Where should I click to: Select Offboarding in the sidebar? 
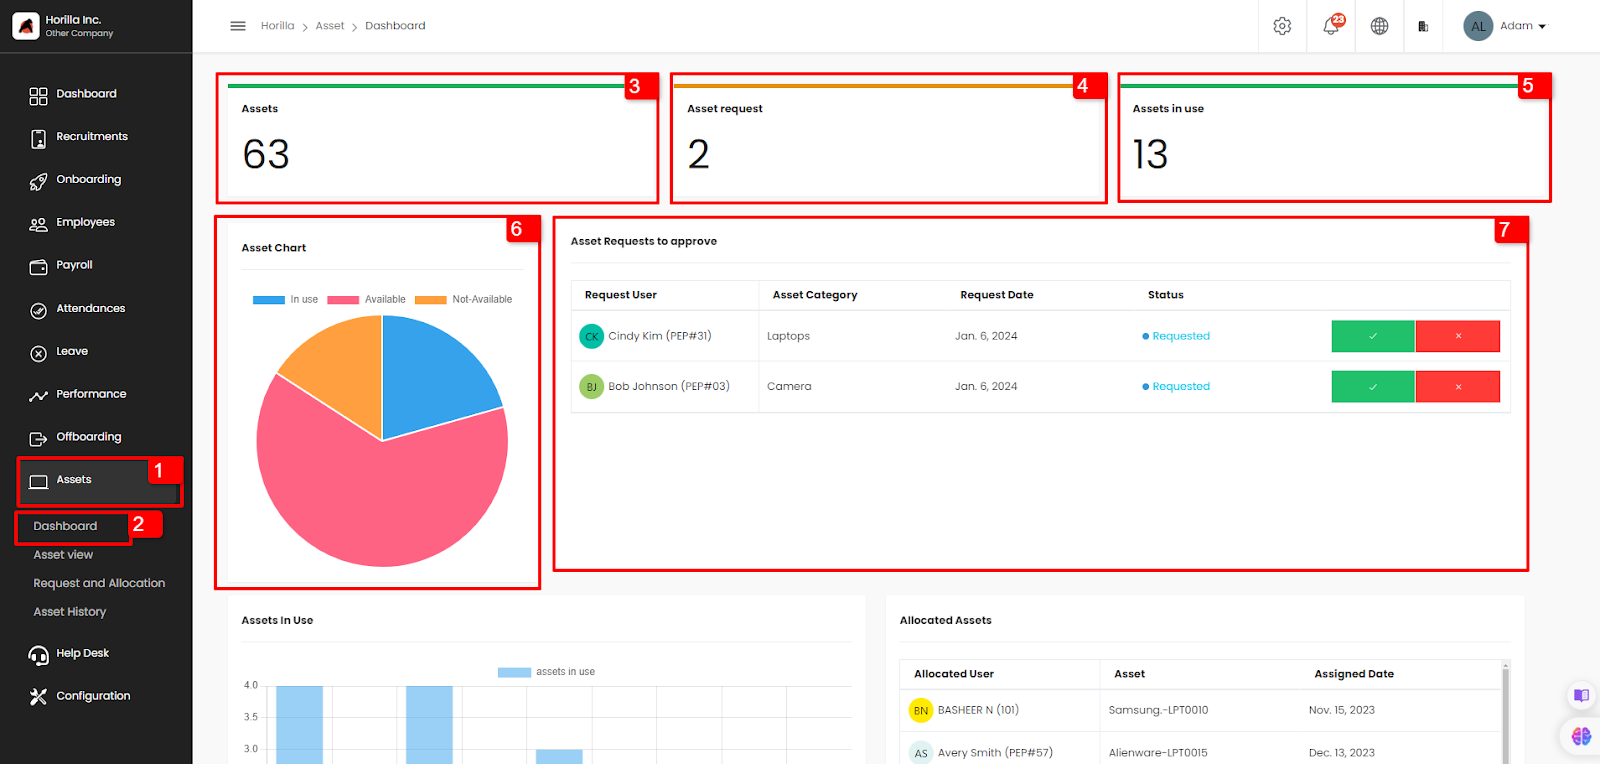tap(76, 438)
